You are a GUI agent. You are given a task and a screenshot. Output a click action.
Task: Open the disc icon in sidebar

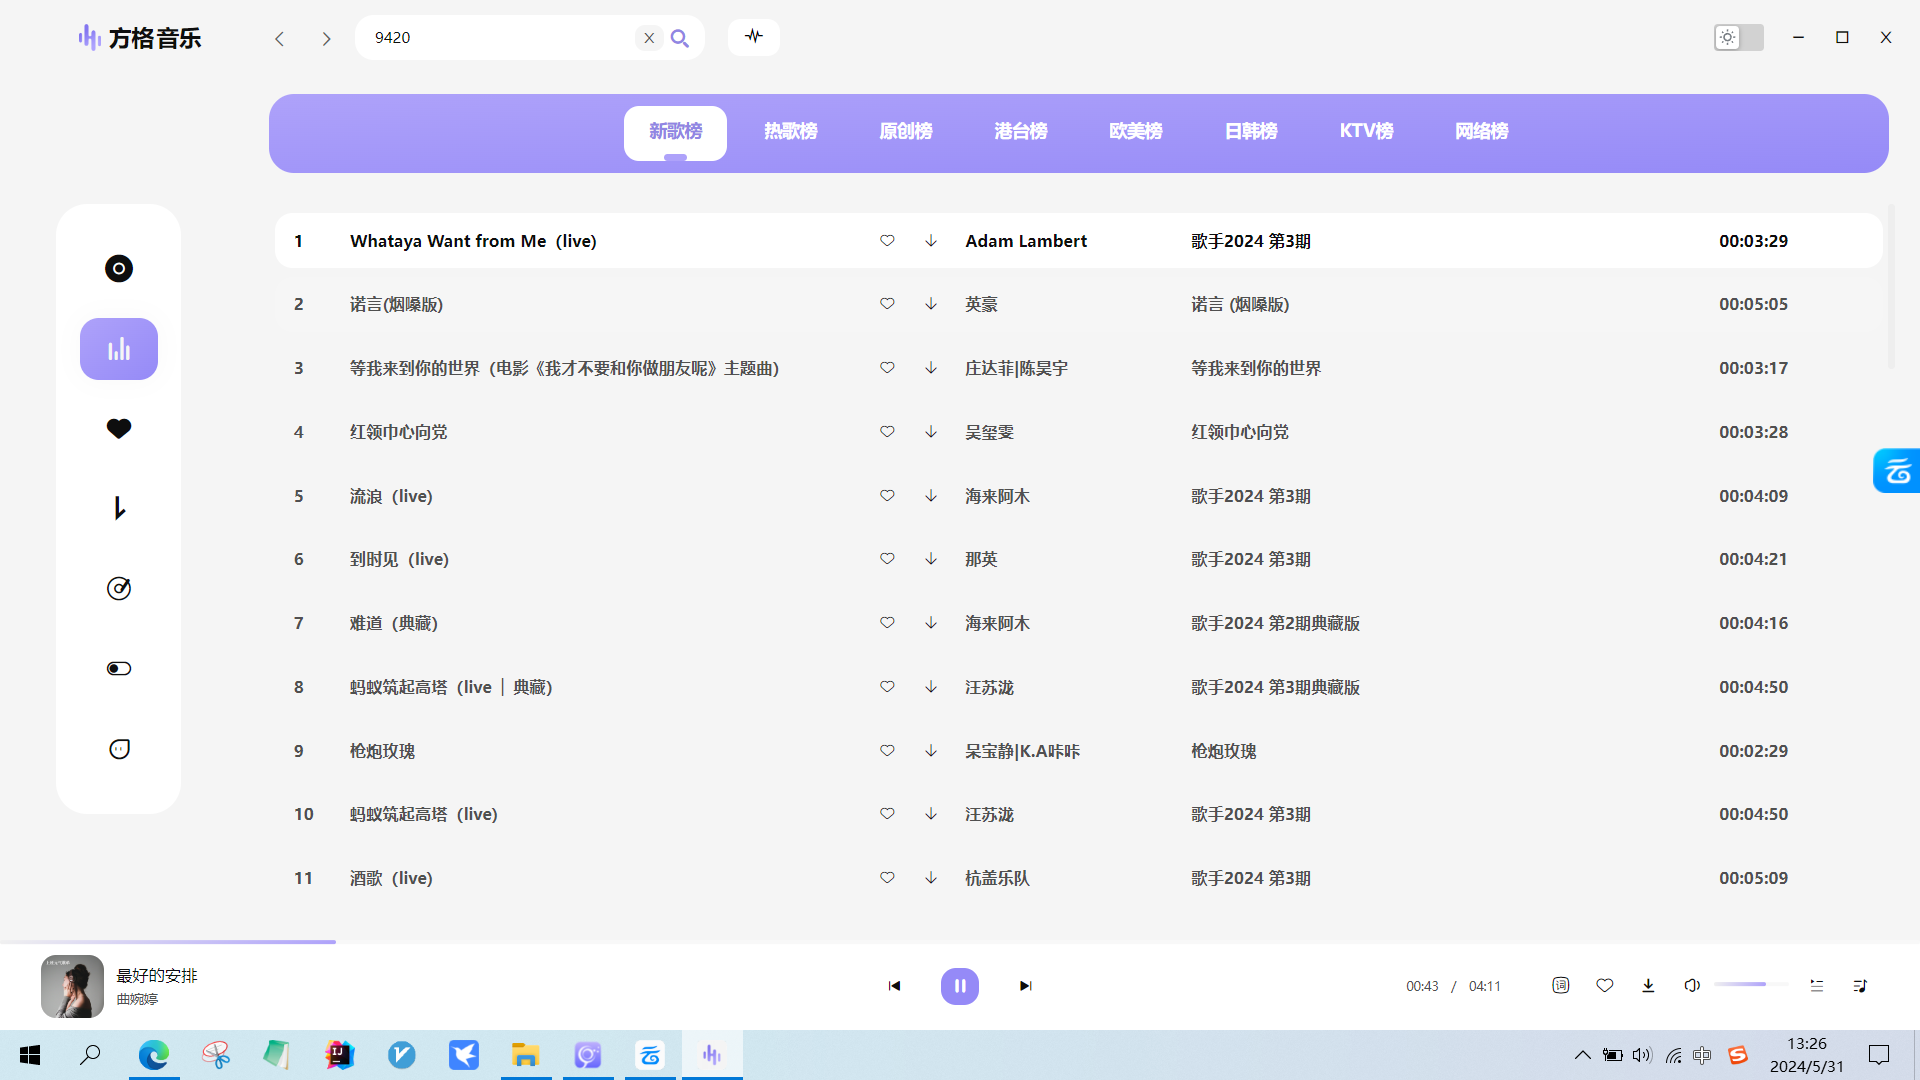tap(119, 268)
